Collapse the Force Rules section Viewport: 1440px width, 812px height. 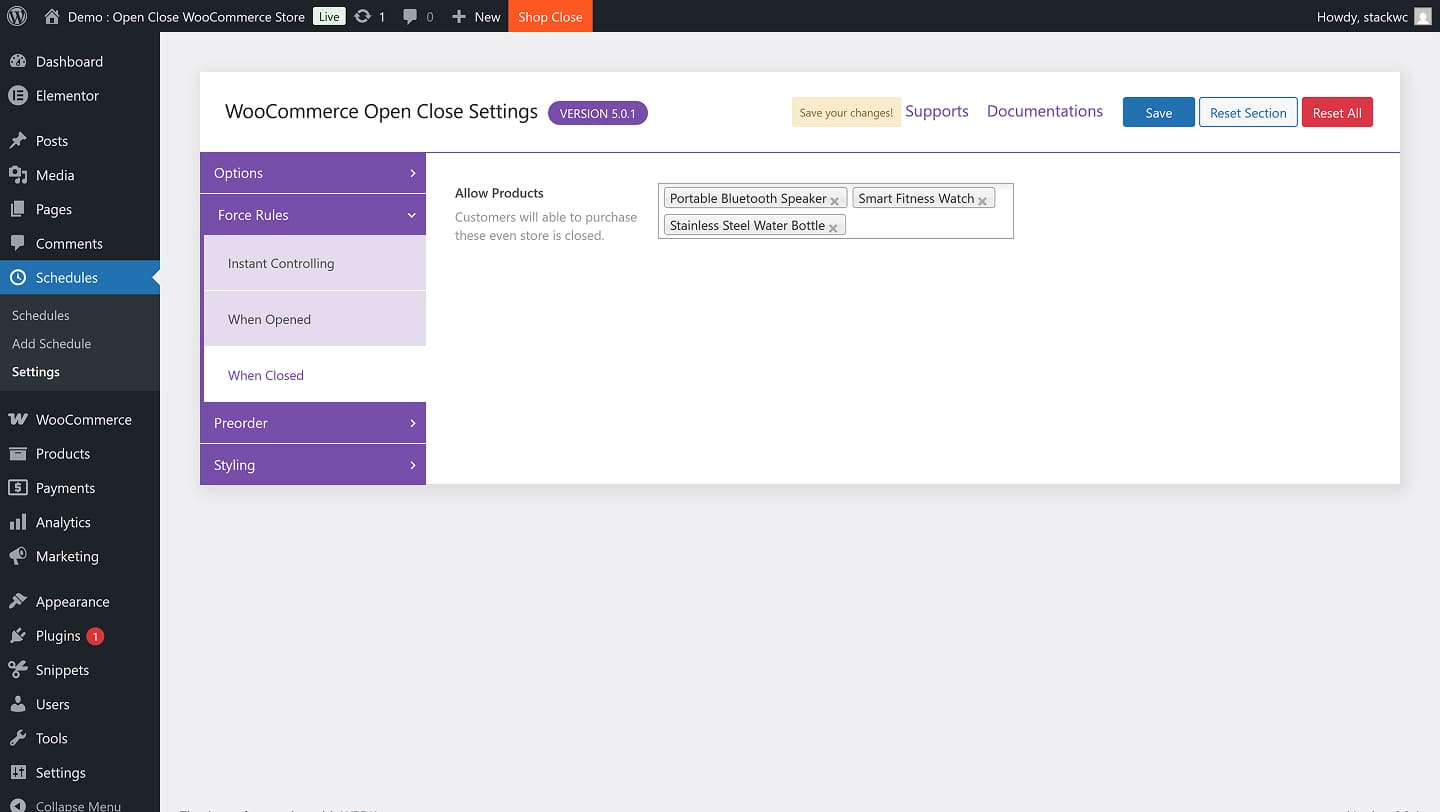point(315,215)
